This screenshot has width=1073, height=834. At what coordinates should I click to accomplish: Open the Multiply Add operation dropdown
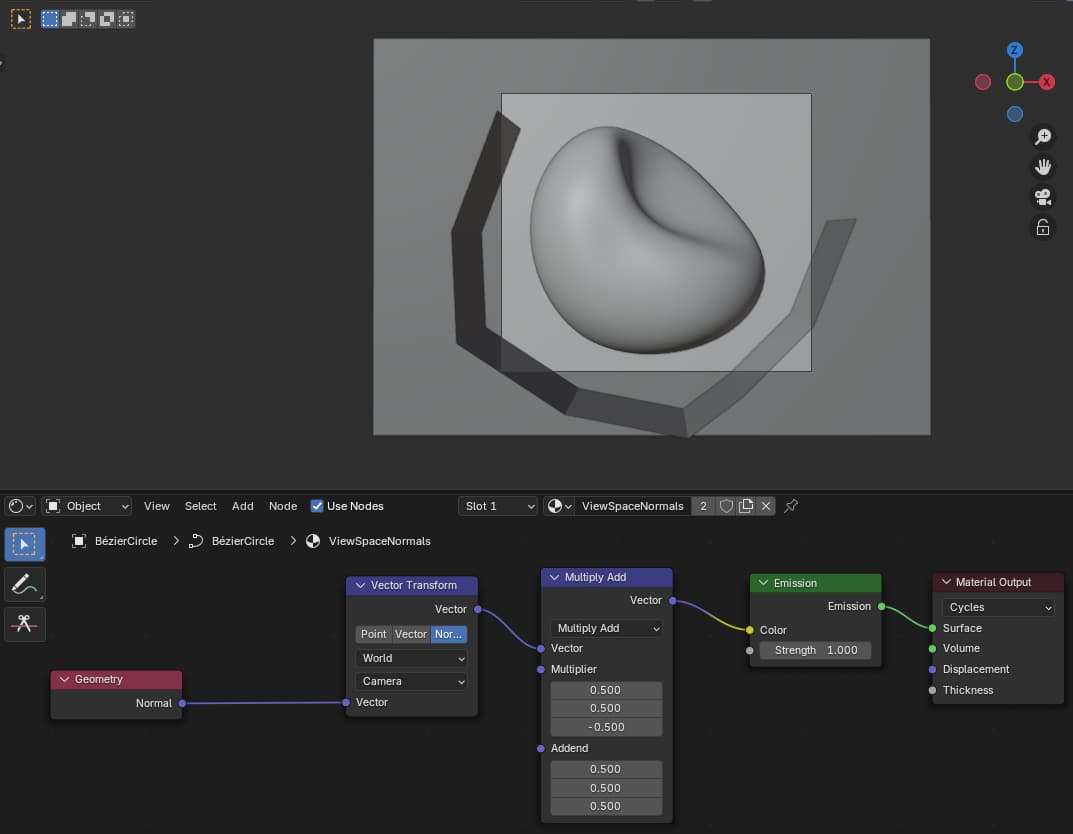point(605,627)
